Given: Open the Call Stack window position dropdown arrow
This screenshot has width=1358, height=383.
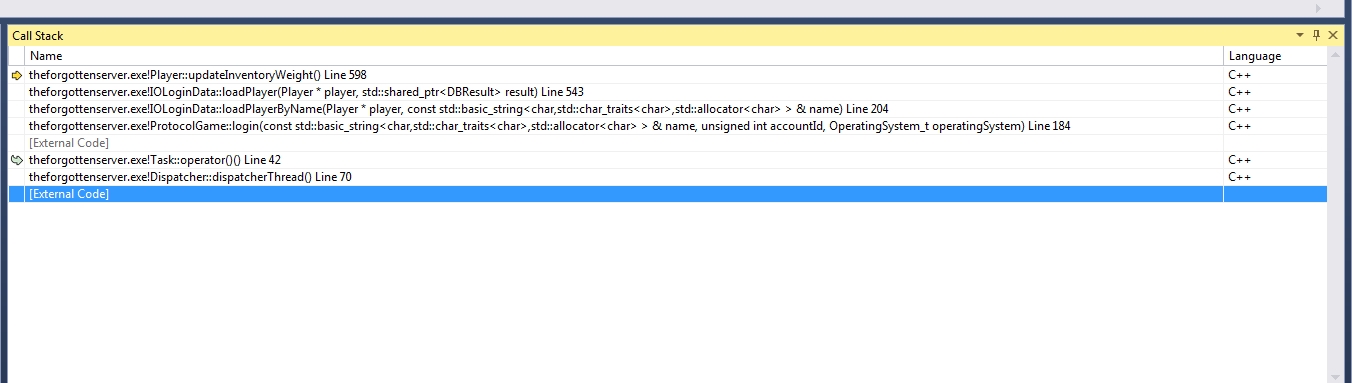Looking at the screenshot, I should coord(1300,35).
